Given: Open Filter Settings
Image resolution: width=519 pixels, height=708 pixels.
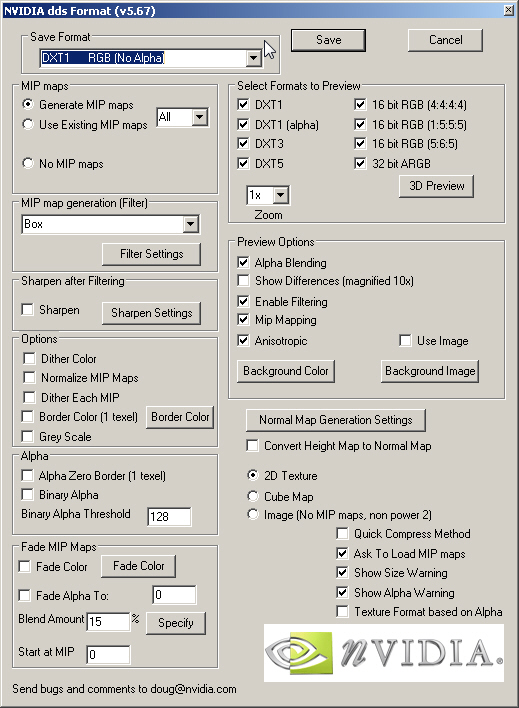Looking at the screenshot, I should tap(151, 254).
